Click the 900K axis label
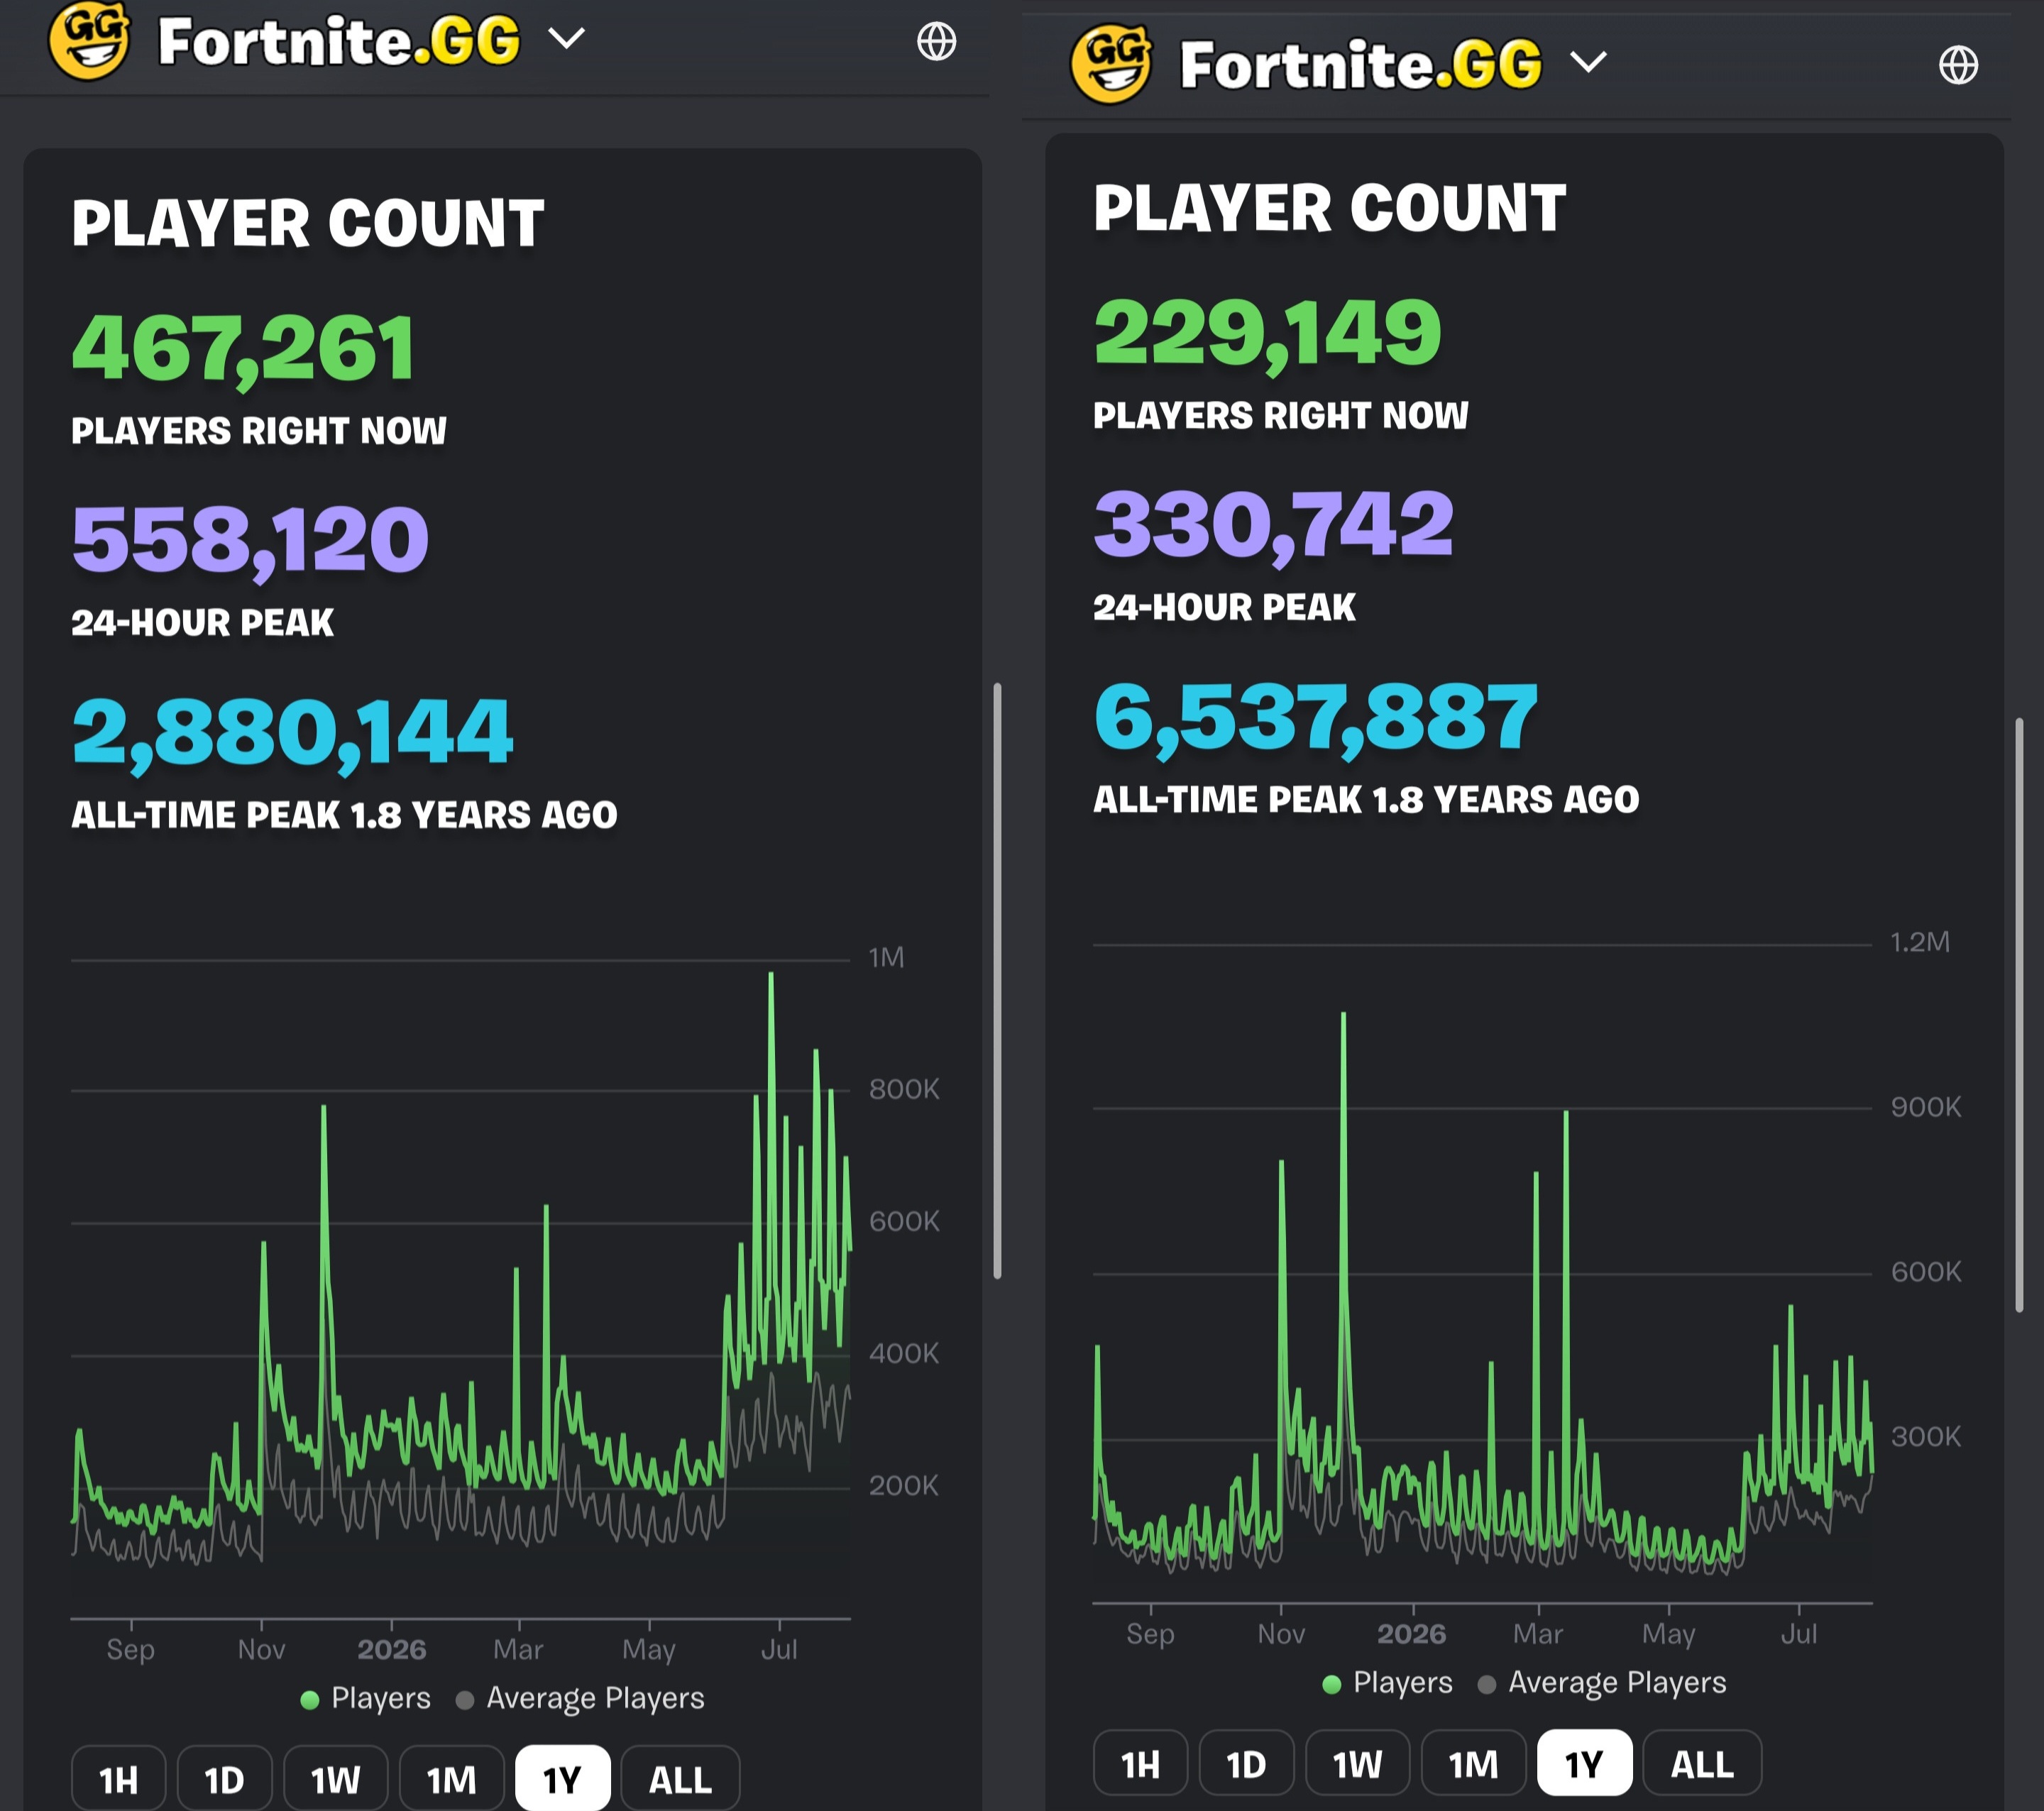This screenshot has width=2044, height=1811. 1926,1107
